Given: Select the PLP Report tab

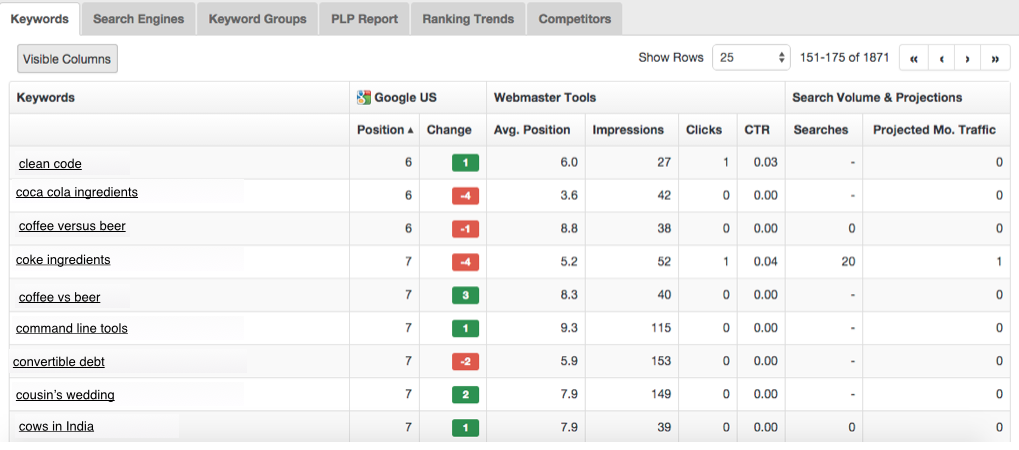Looking at the screenshot, I should point(364,19).
